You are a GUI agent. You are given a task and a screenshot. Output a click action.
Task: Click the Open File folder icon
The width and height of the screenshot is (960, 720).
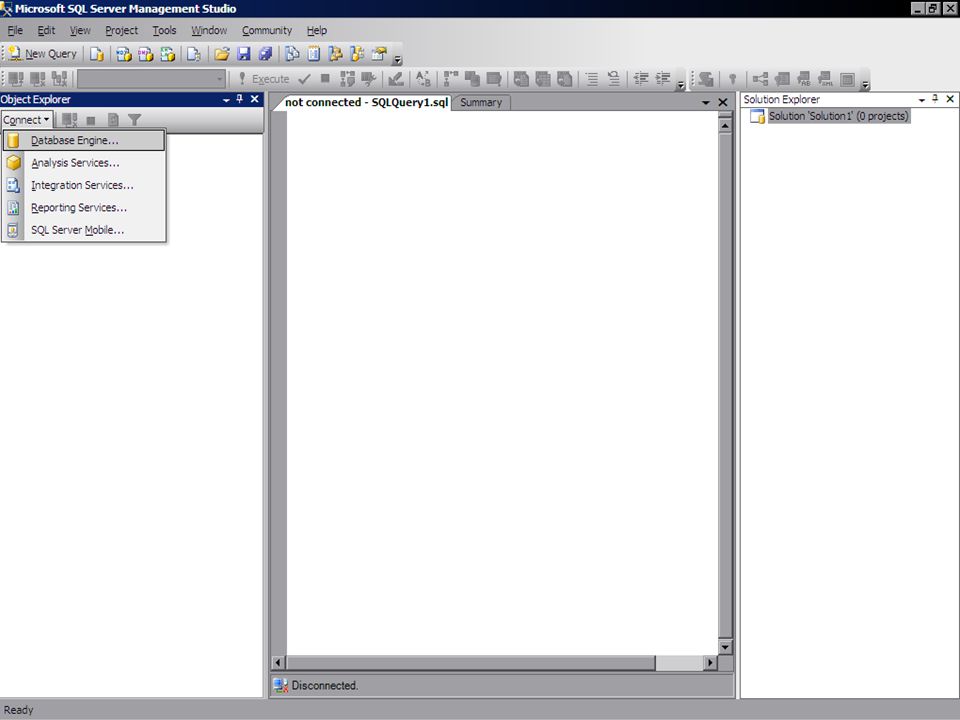222,54
